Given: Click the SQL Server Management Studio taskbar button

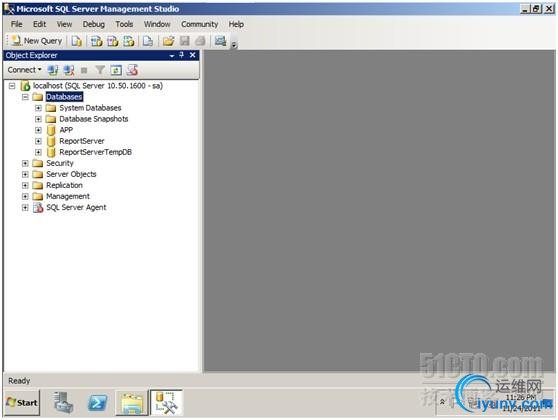Looking at the screenshot, I should [x=166, y=403].
